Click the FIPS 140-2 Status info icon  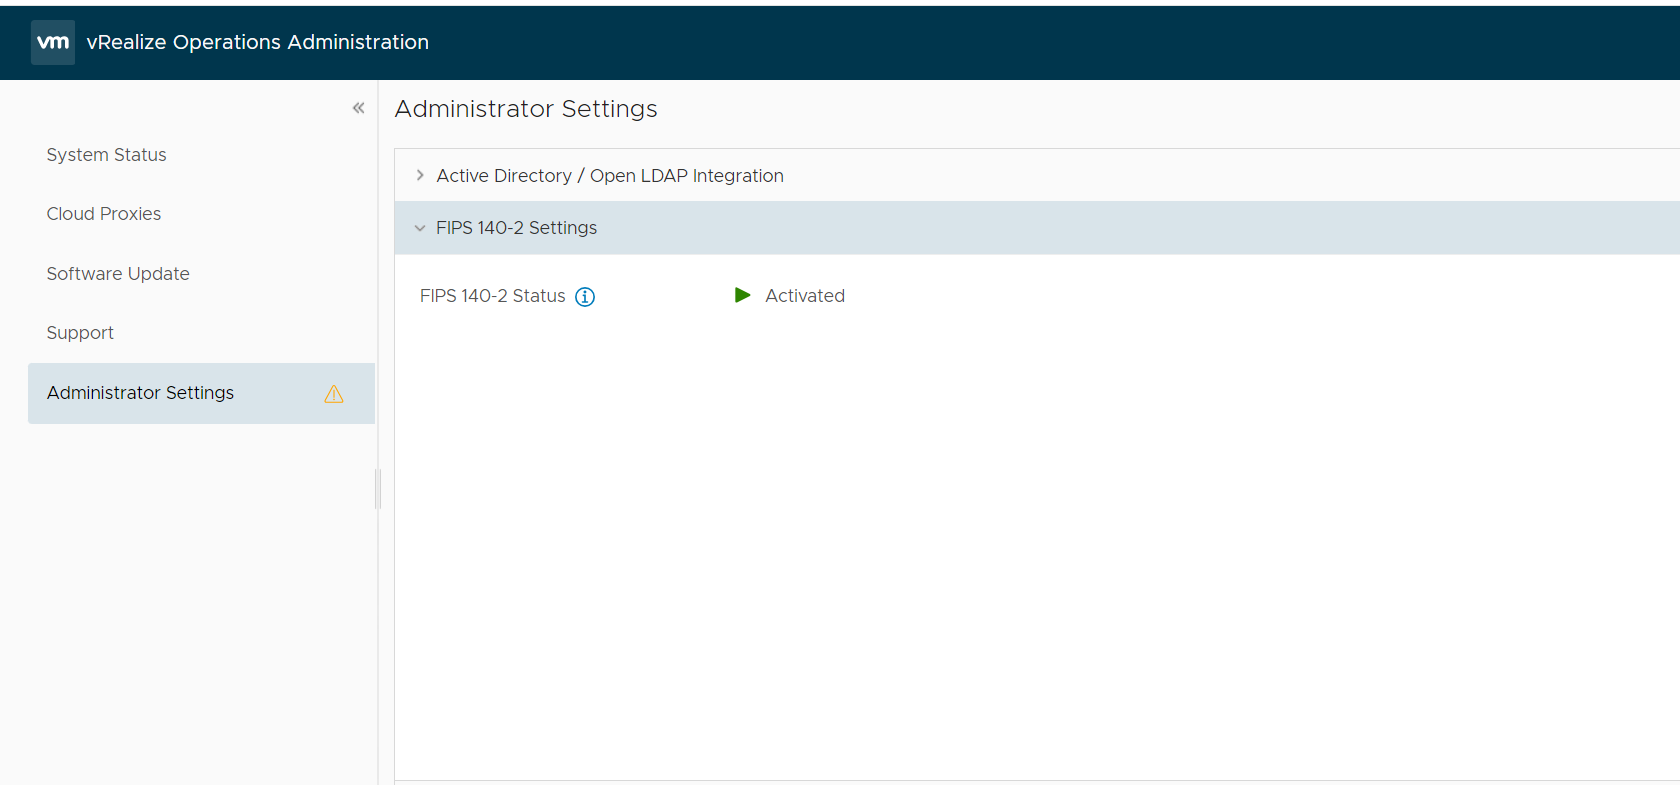585,297
